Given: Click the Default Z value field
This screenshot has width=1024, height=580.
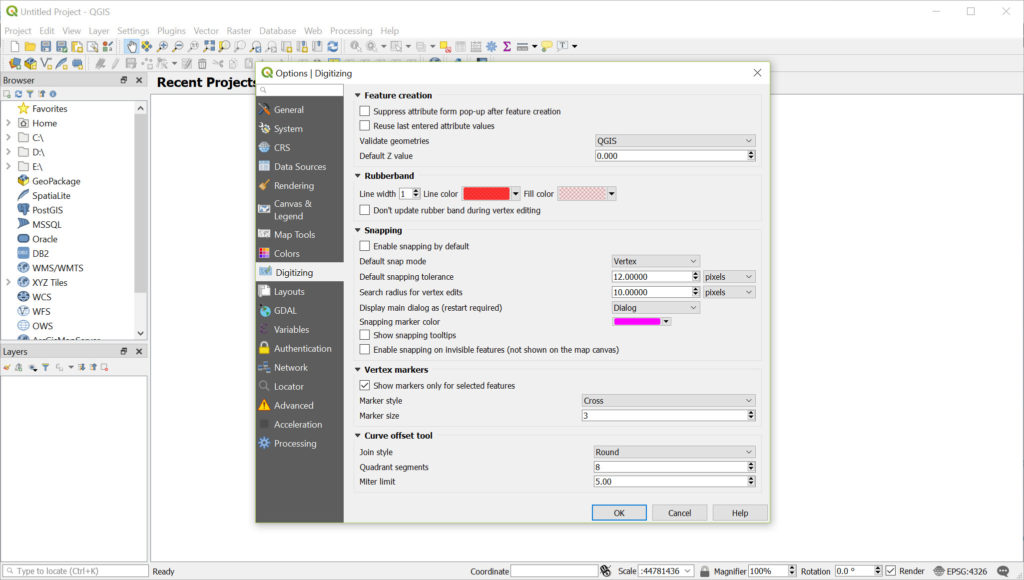Looking at the screenshot, I should click(671, 156).
